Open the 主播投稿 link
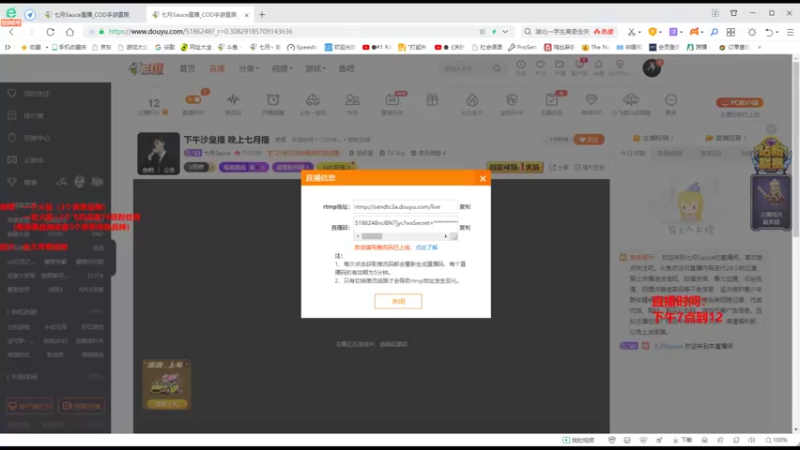 click(x=653, y=138)
